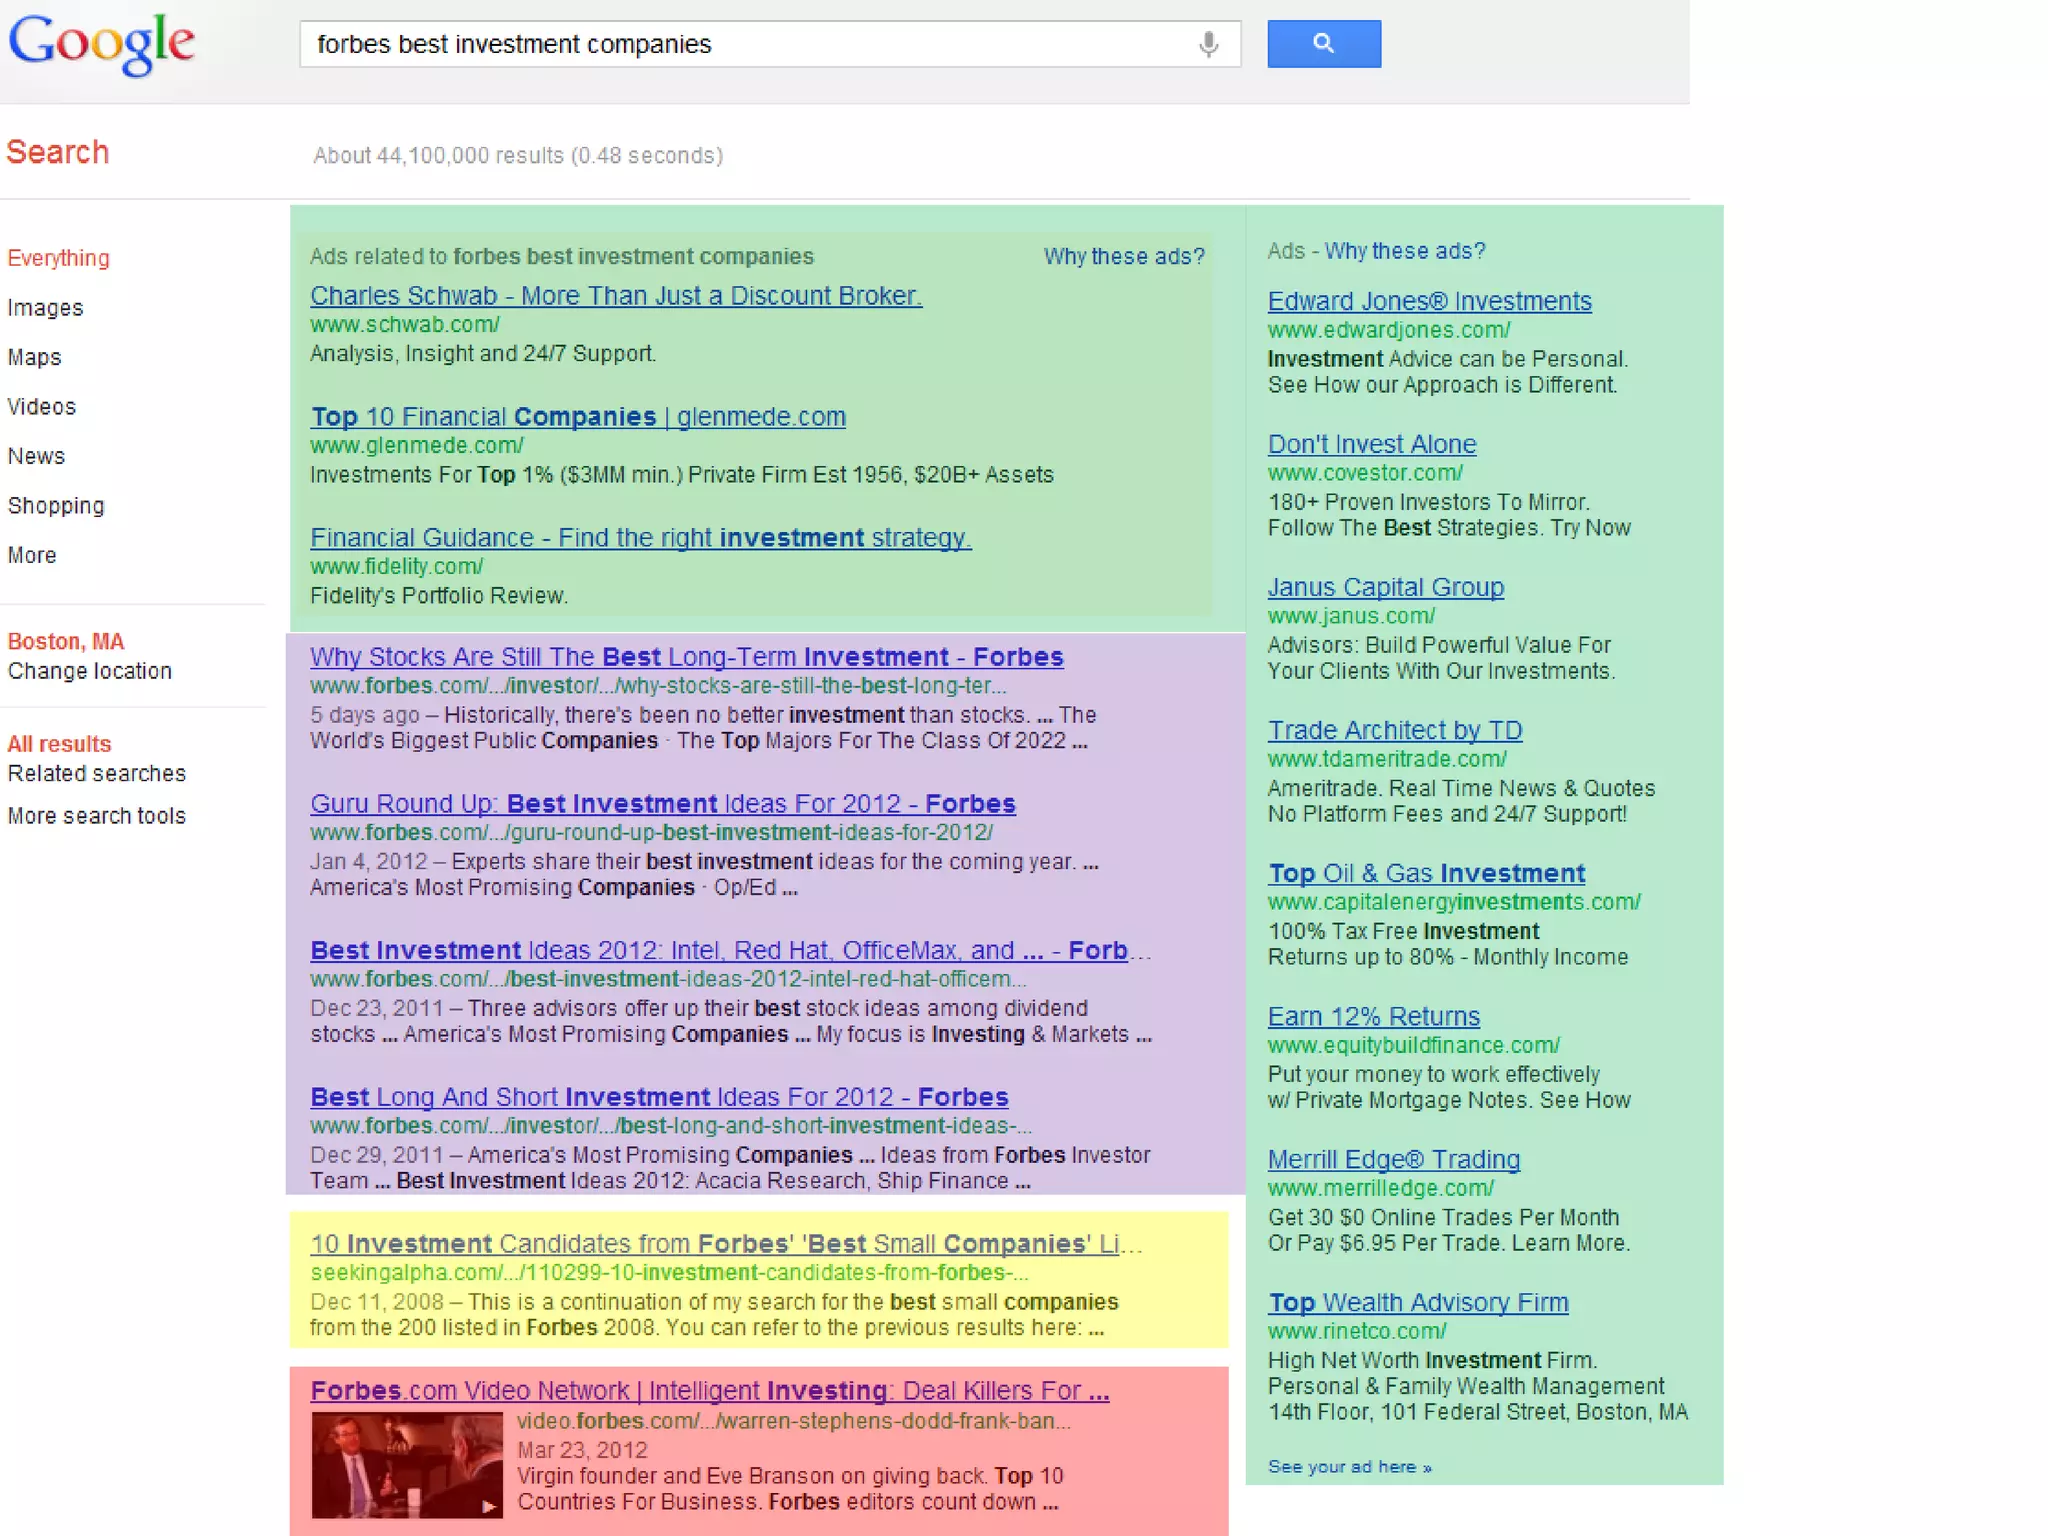Open Guru Round Up Forbes result
The width and height of the screenshot is (2048, 1536).
coord(662,804)
